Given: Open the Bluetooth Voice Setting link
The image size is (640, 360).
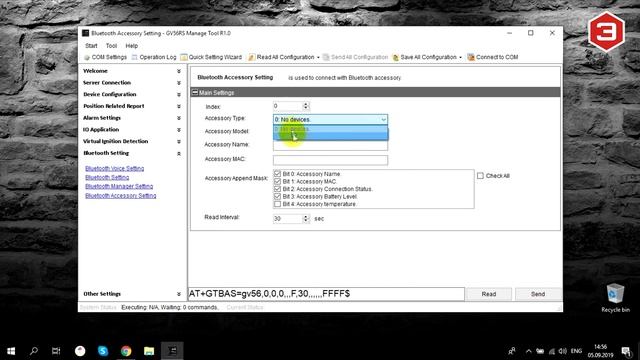Looking at the screenshot, I should click(115, 169).
